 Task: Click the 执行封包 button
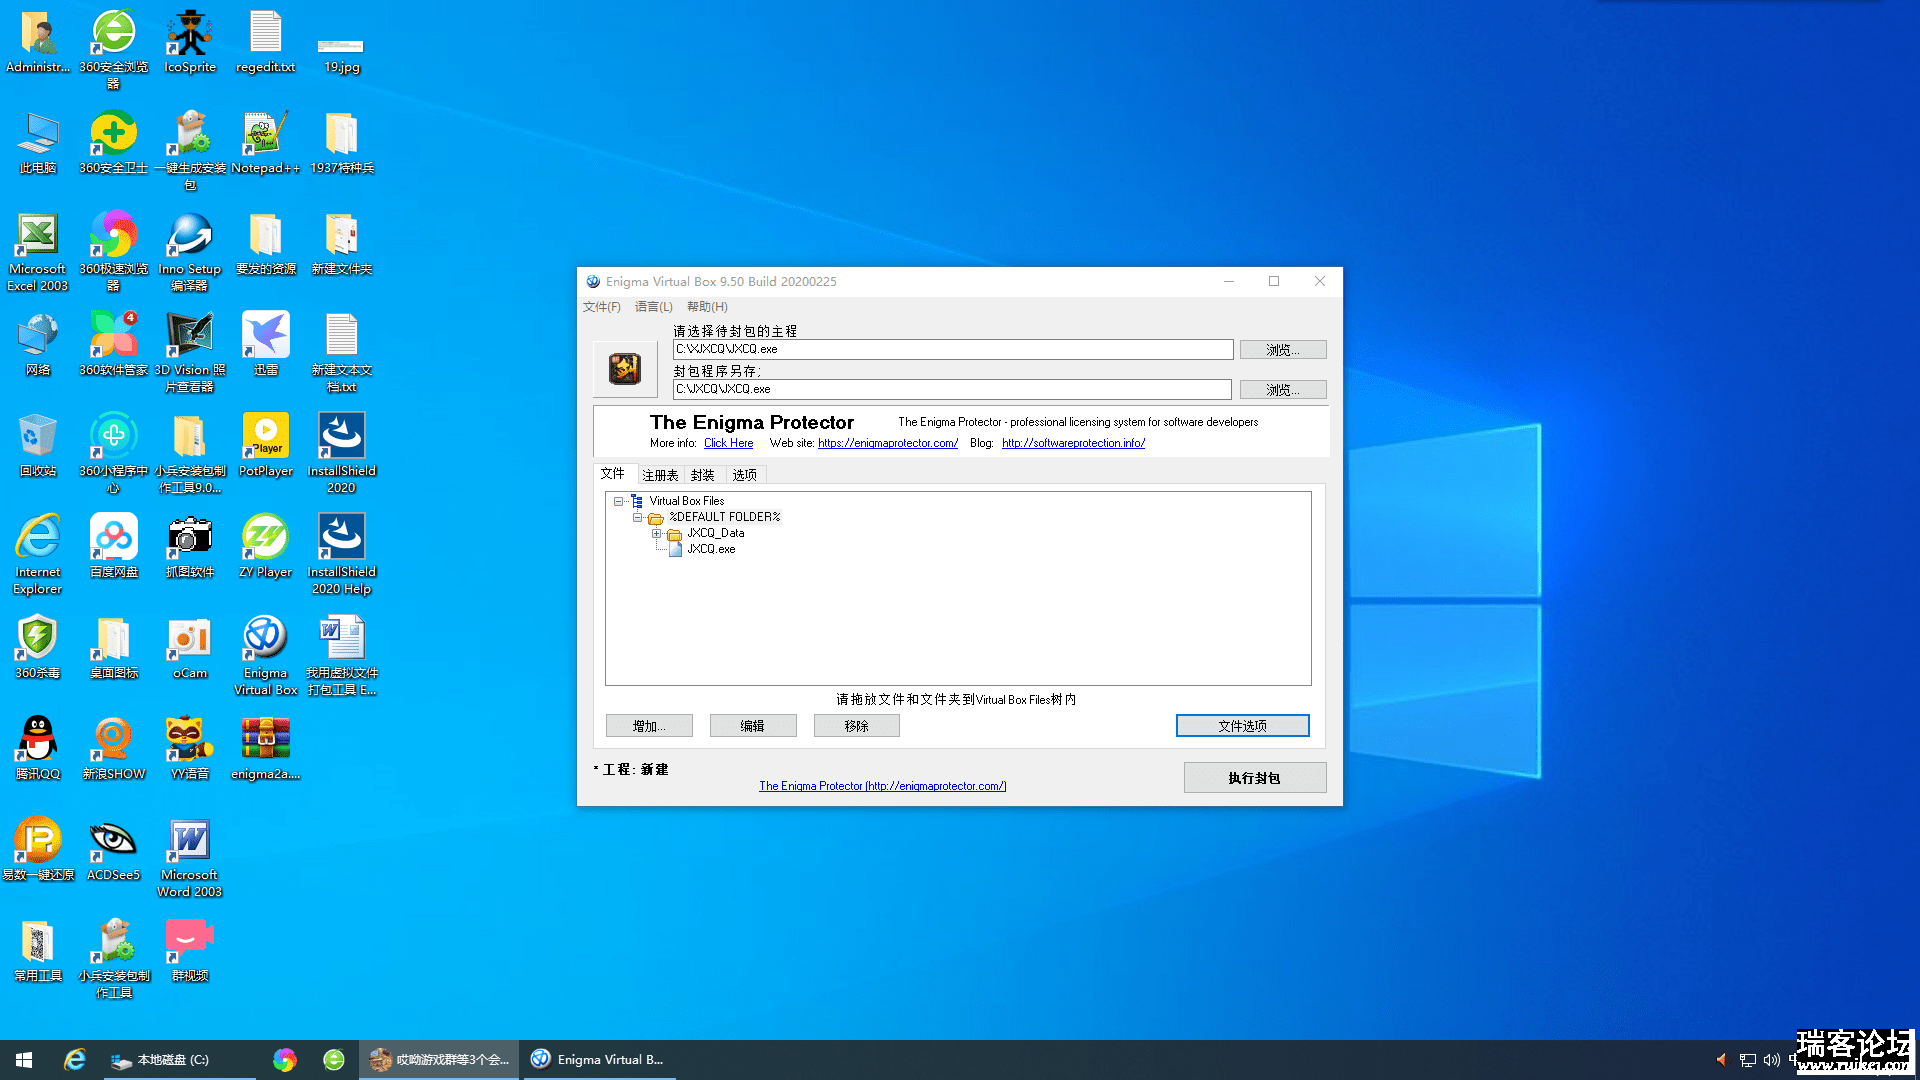point(1255,778)
